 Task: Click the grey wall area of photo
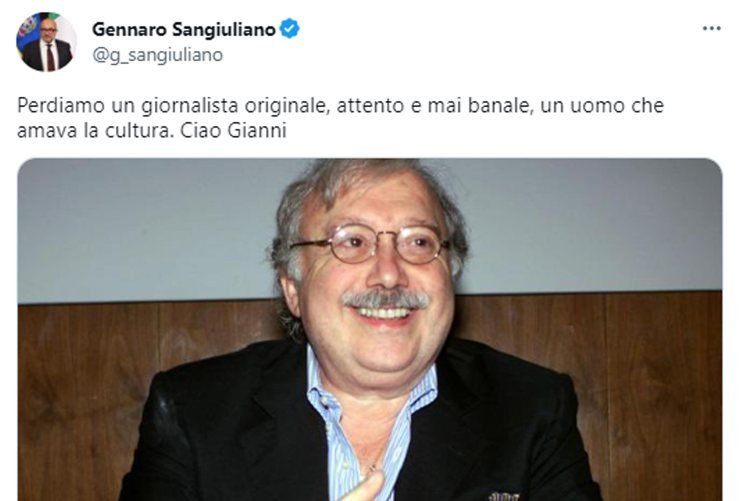click(x=142, y=226)
